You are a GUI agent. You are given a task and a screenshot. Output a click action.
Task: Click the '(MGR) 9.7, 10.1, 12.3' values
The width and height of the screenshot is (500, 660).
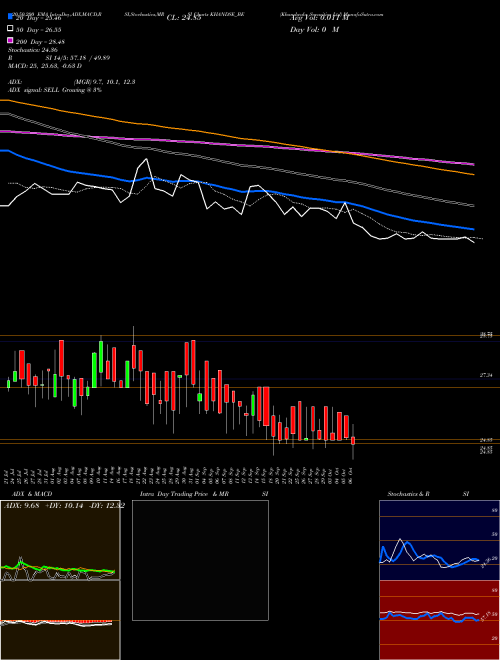click(x=104, y=82)
